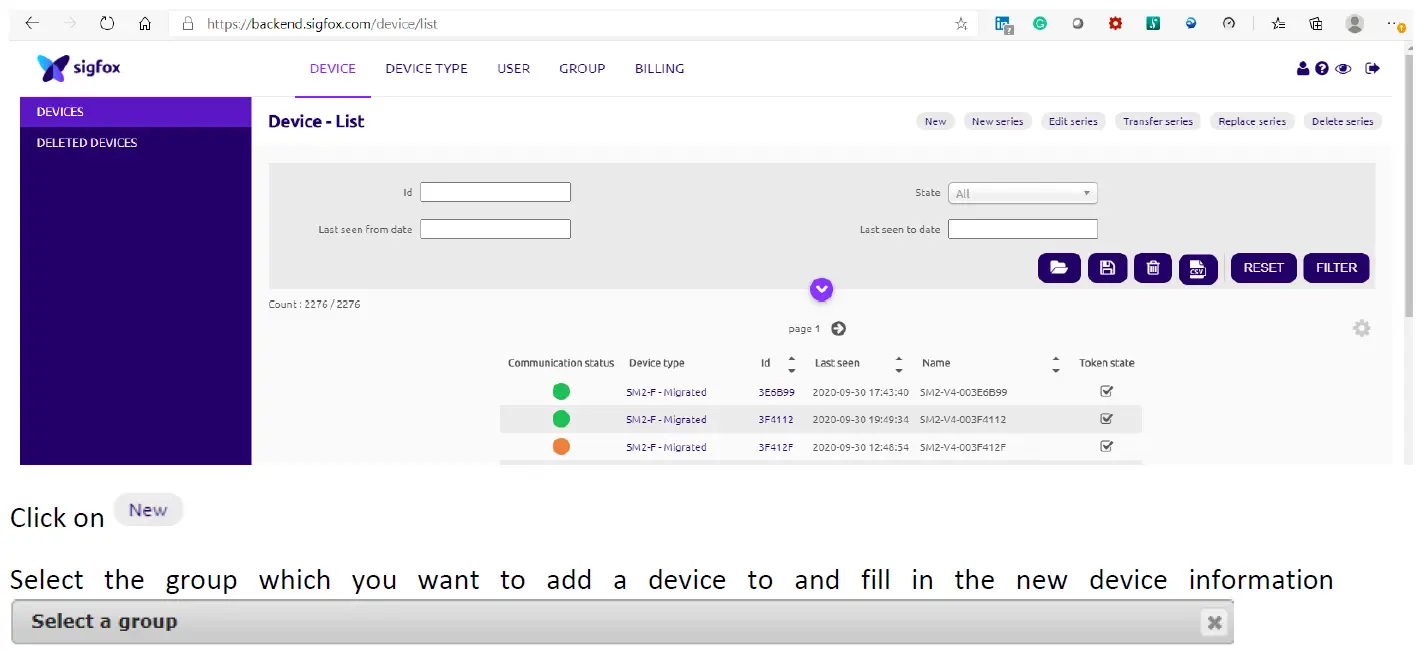Image resolution: width=1428 pixels, height=652 pixels.
Task: Log out using the exit icon
Action: point(1372,68)
